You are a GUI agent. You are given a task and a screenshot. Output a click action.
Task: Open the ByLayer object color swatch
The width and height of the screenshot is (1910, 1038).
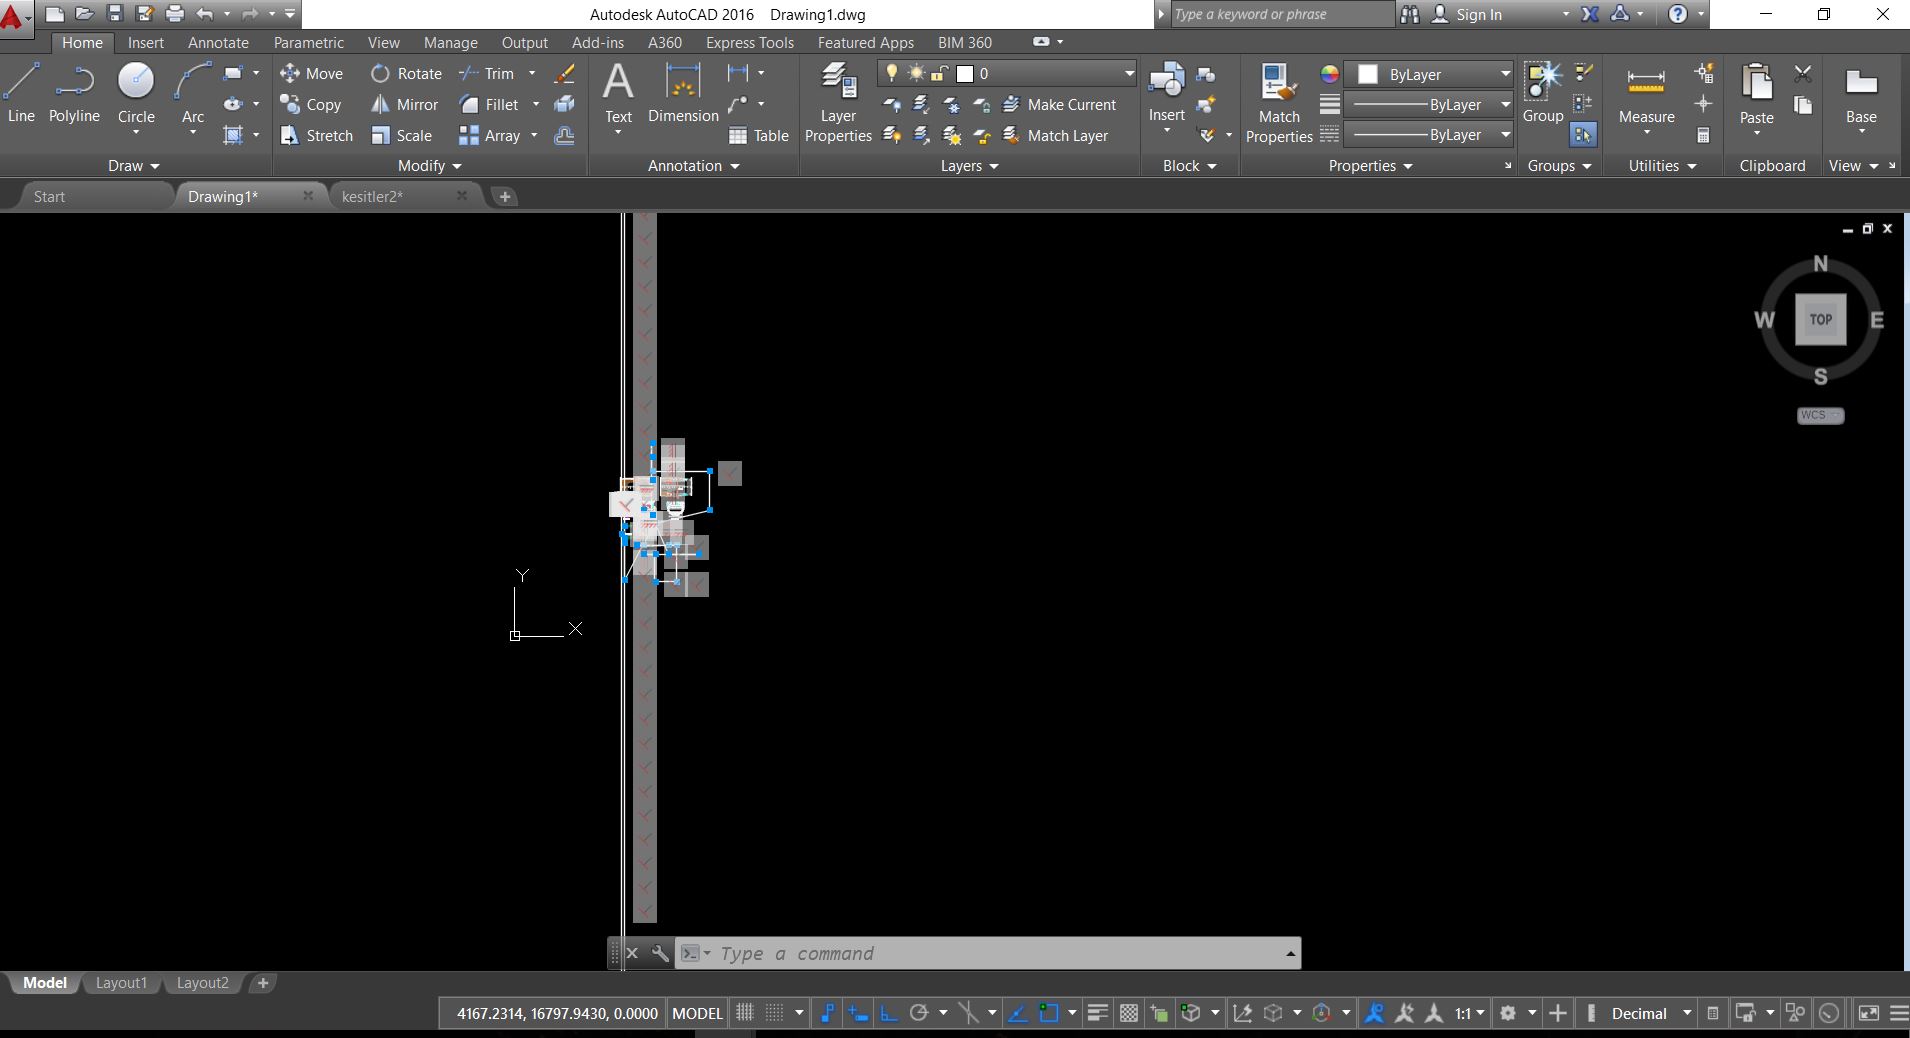click(1368, 75)
